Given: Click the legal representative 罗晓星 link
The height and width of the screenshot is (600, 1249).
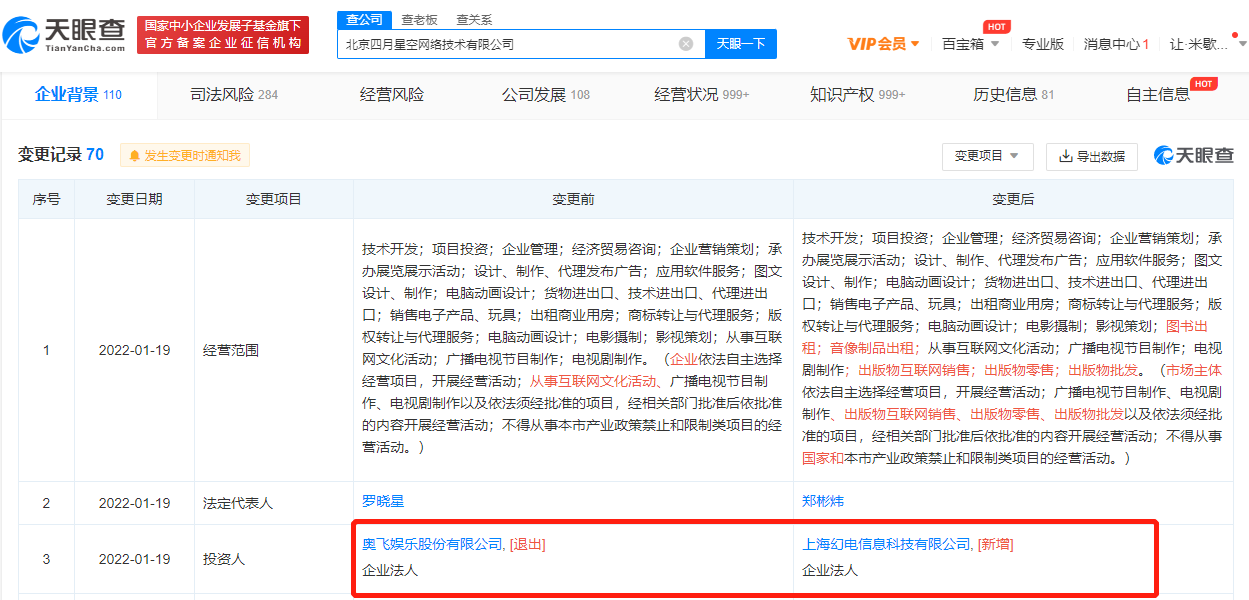Looking at the screenshot, I should point(383,501).
